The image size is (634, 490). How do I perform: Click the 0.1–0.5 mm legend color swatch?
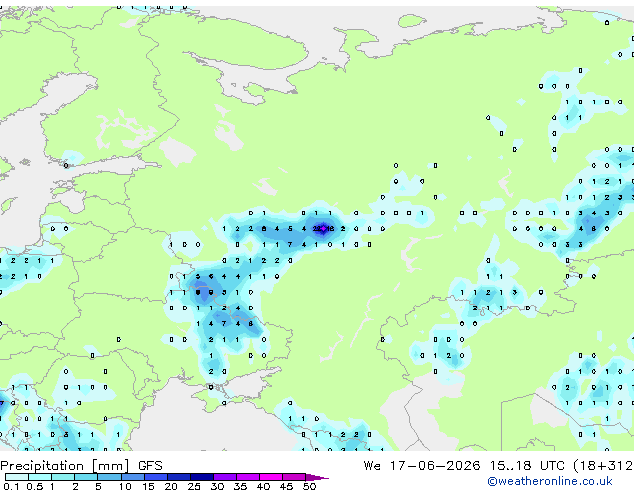(x=17, y=477)
